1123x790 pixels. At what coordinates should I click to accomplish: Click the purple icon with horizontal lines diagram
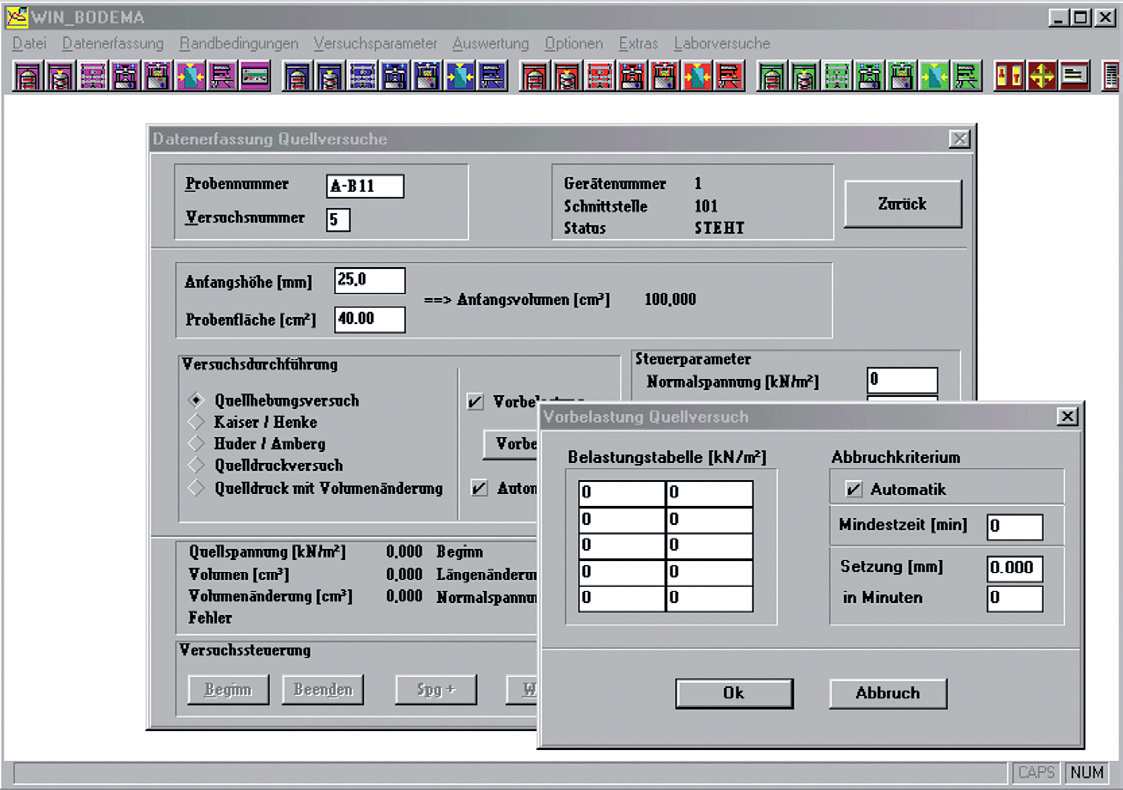pyautogui.click(x=223, y=76)
